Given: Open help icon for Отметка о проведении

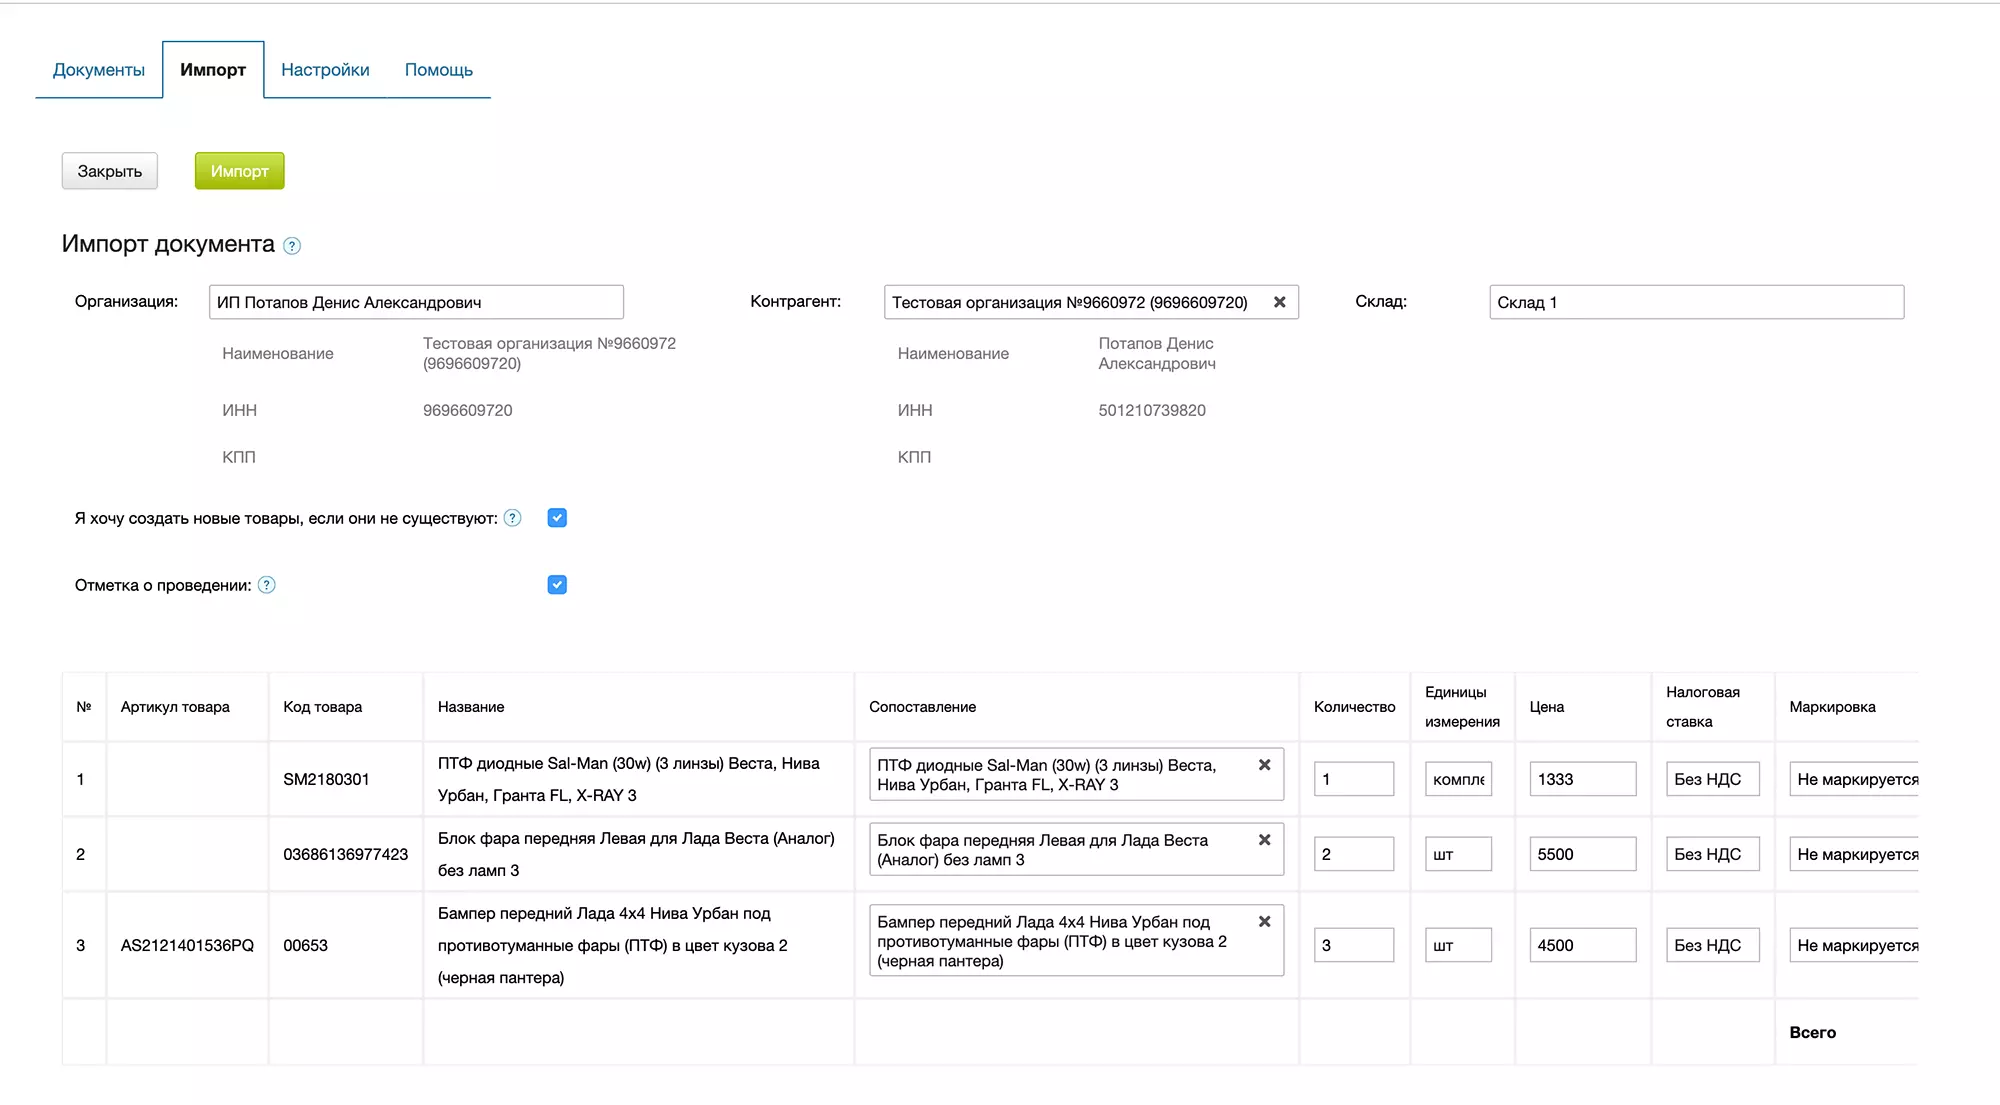Looking at the screenshot, I should [267, 585].
